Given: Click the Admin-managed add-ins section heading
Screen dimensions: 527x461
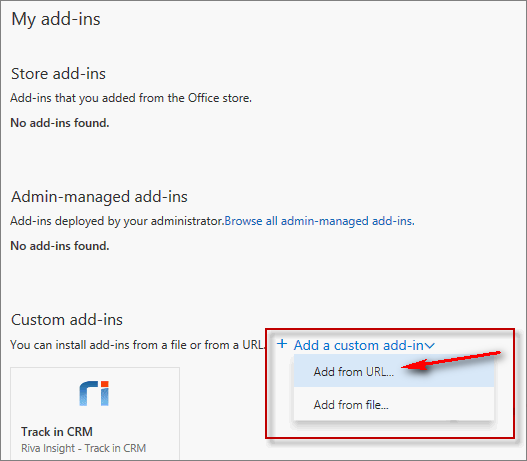Looking at the screenshot, I should [x=99, y=197].
